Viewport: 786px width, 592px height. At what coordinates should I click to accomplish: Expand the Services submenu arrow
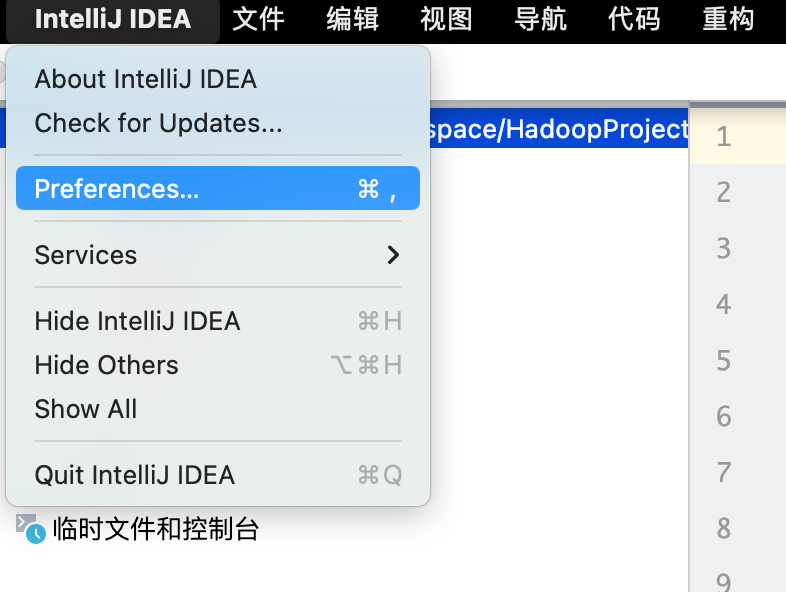pyautogui.click(x=393, y=255)
